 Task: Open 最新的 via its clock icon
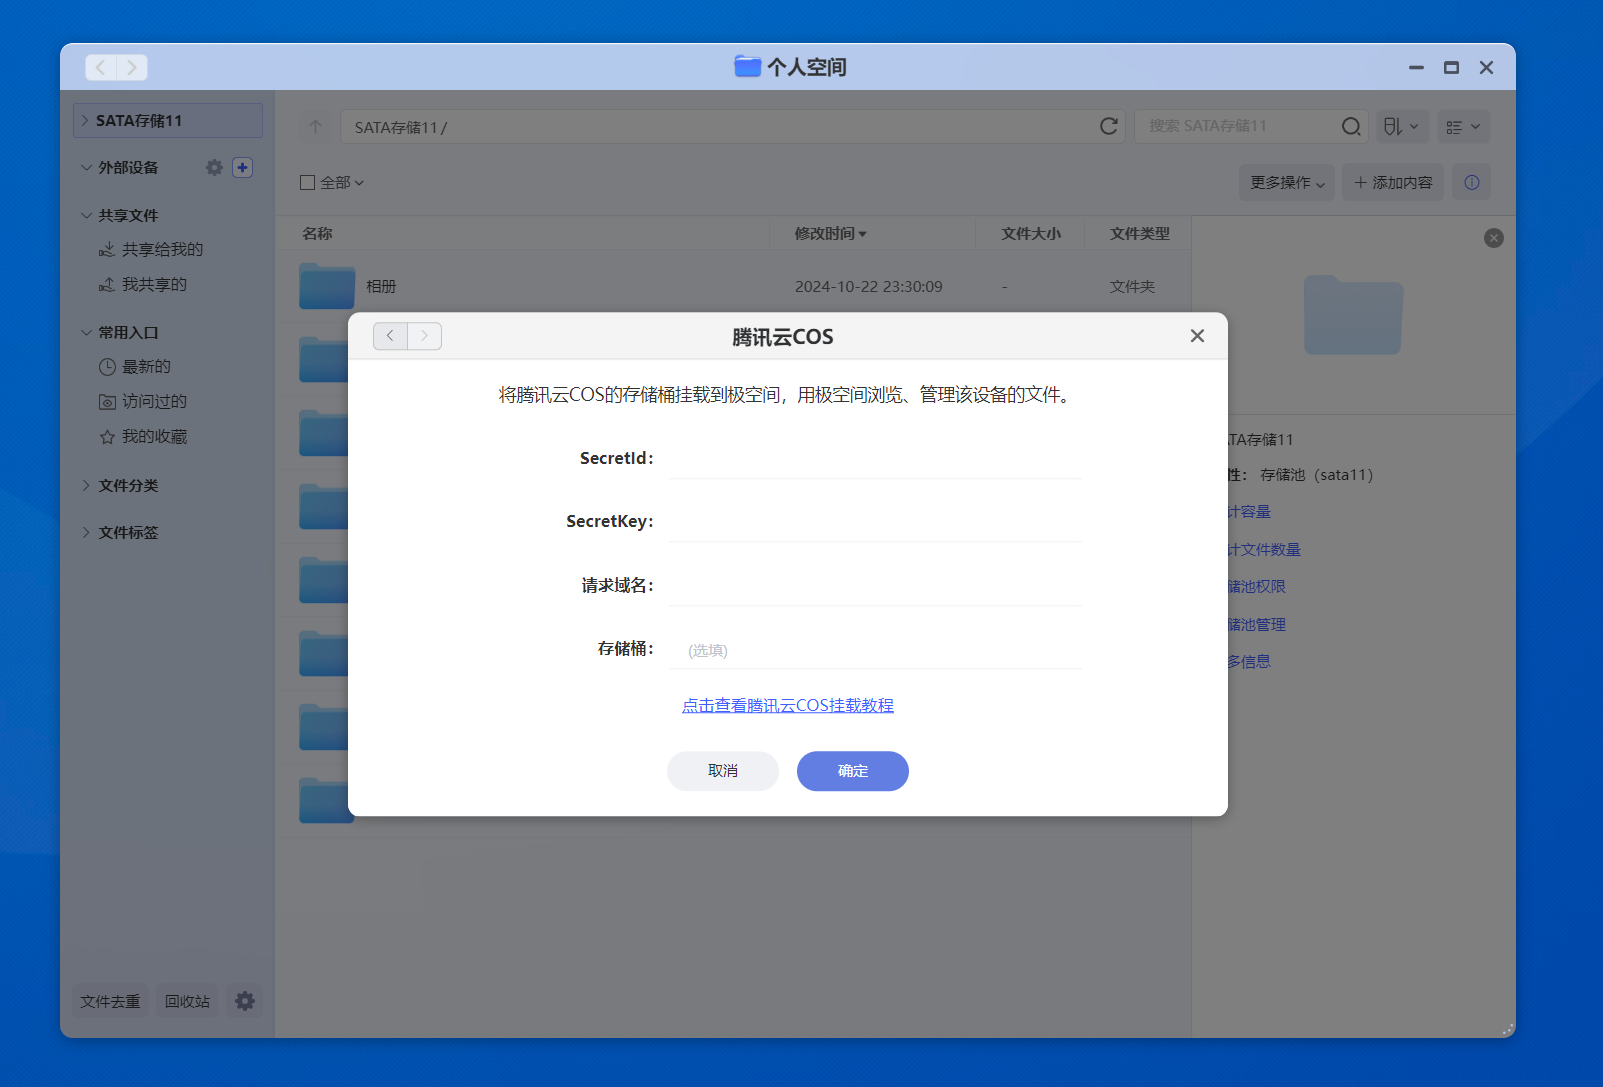tap(108, 366)
